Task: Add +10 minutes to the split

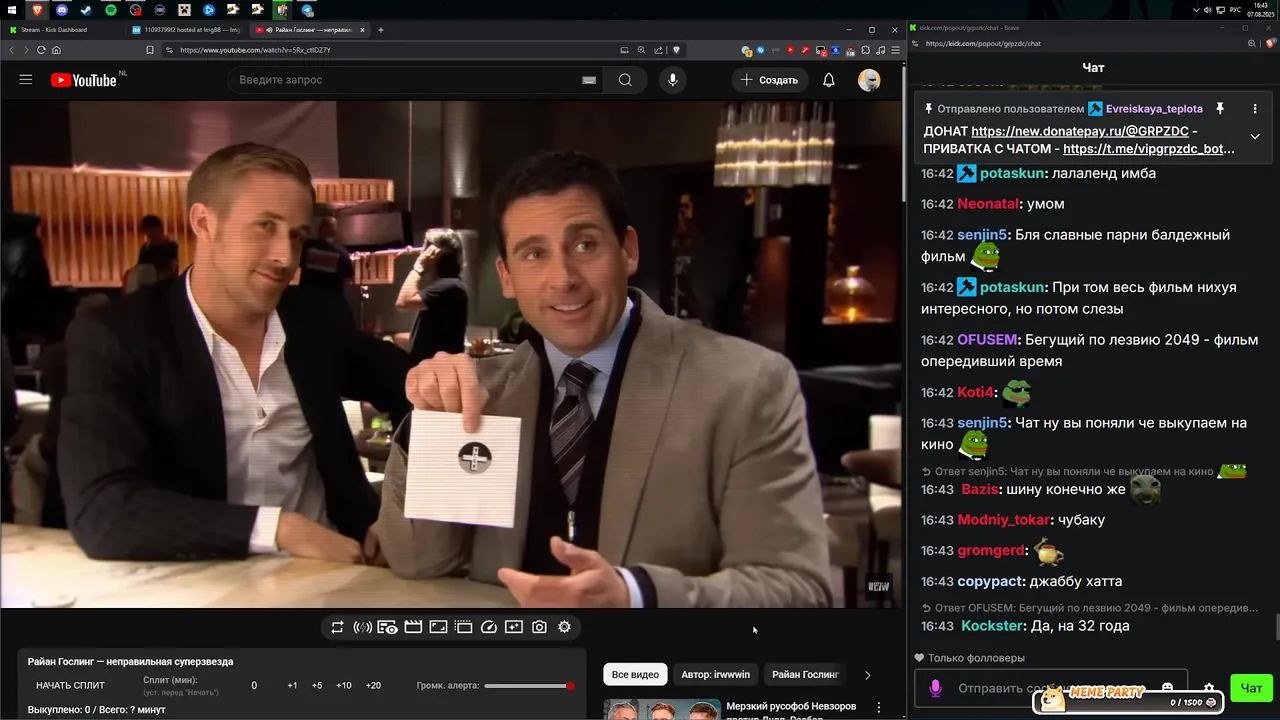Action: click(x=344, y=685)
